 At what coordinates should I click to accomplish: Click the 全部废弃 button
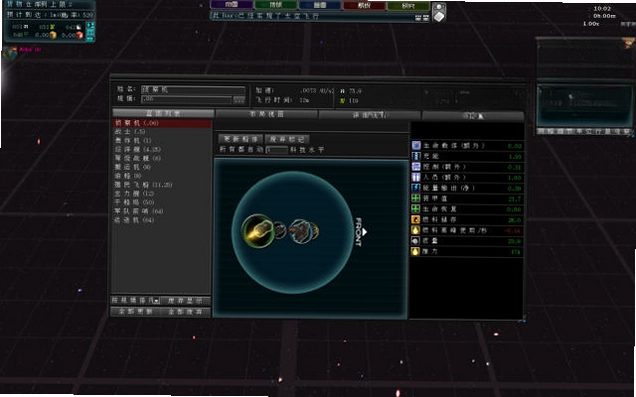(186, 312)
